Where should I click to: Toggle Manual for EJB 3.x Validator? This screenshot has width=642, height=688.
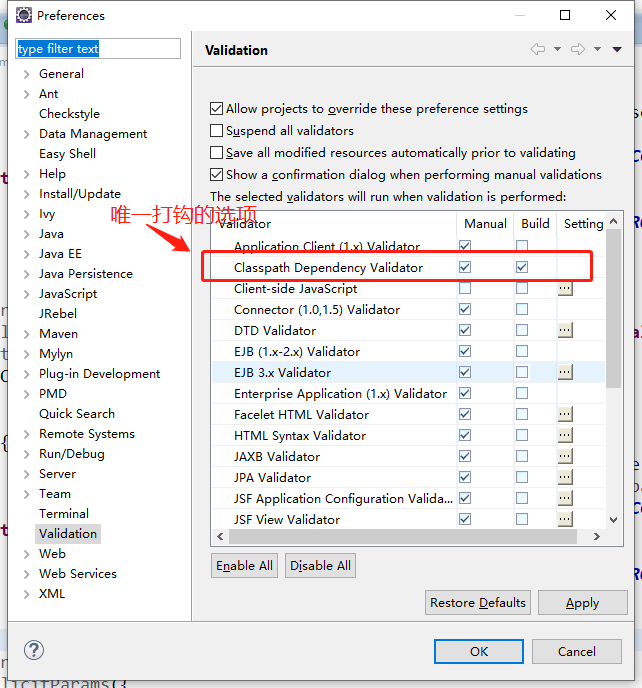click(x=465, y=372)
